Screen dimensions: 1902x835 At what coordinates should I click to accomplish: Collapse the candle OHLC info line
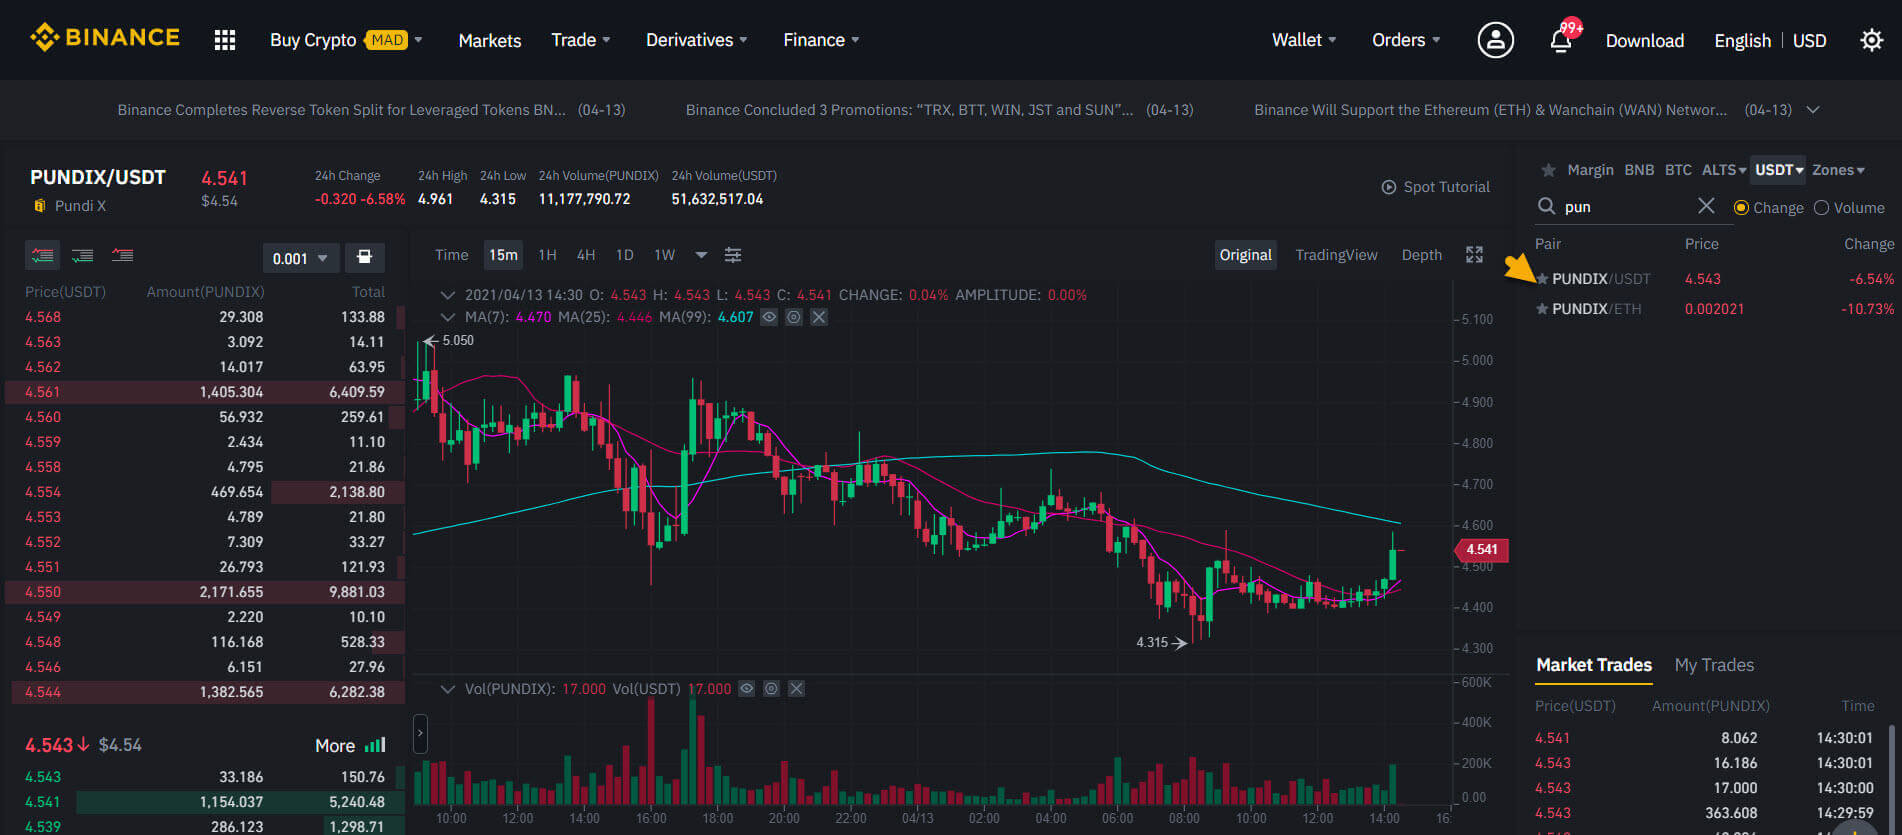(448, 295)
